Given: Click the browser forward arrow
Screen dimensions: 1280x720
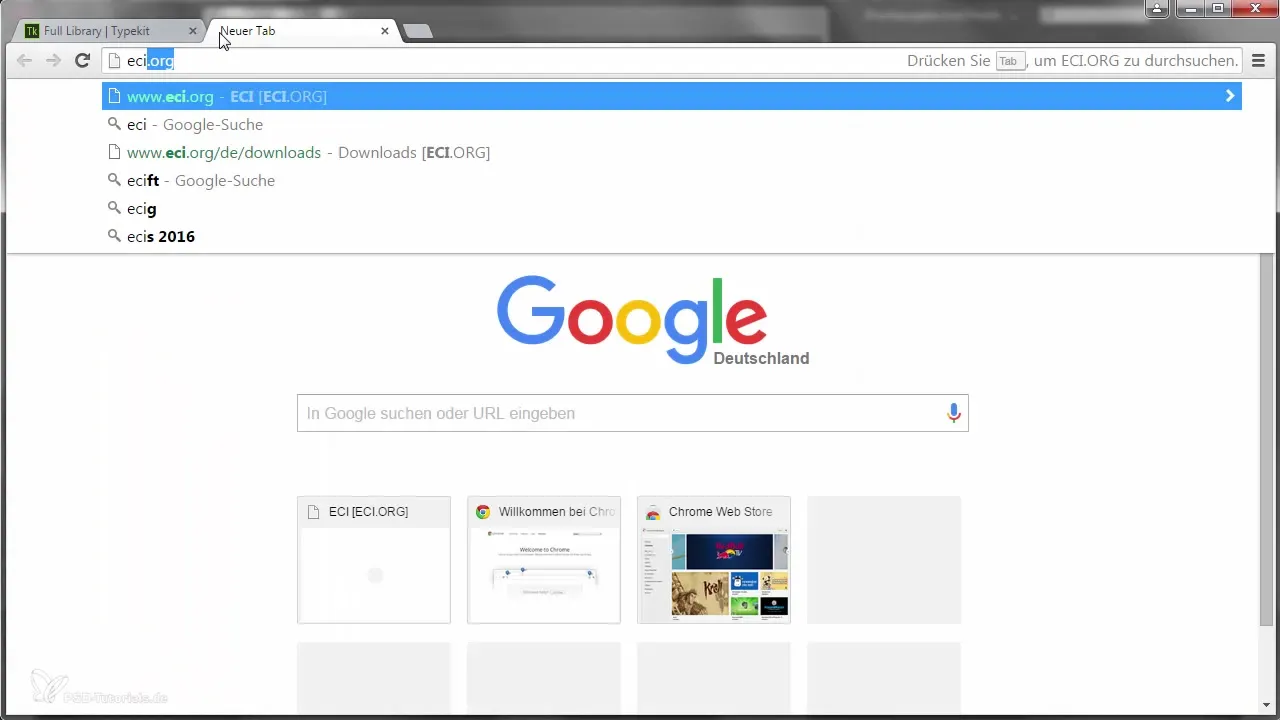Looking at the screenshot, I should click(x=53, y=61).
